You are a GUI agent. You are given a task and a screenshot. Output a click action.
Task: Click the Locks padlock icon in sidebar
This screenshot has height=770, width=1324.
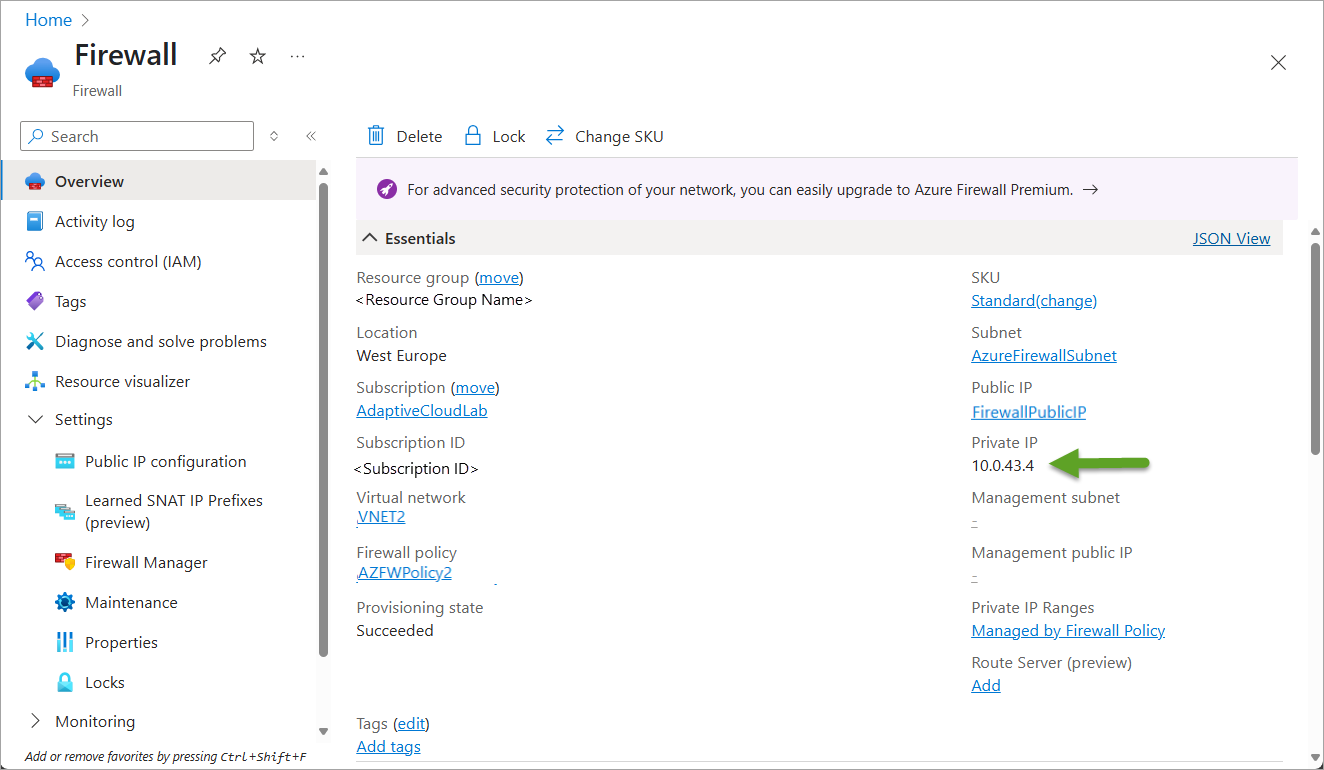pos(65,682)
